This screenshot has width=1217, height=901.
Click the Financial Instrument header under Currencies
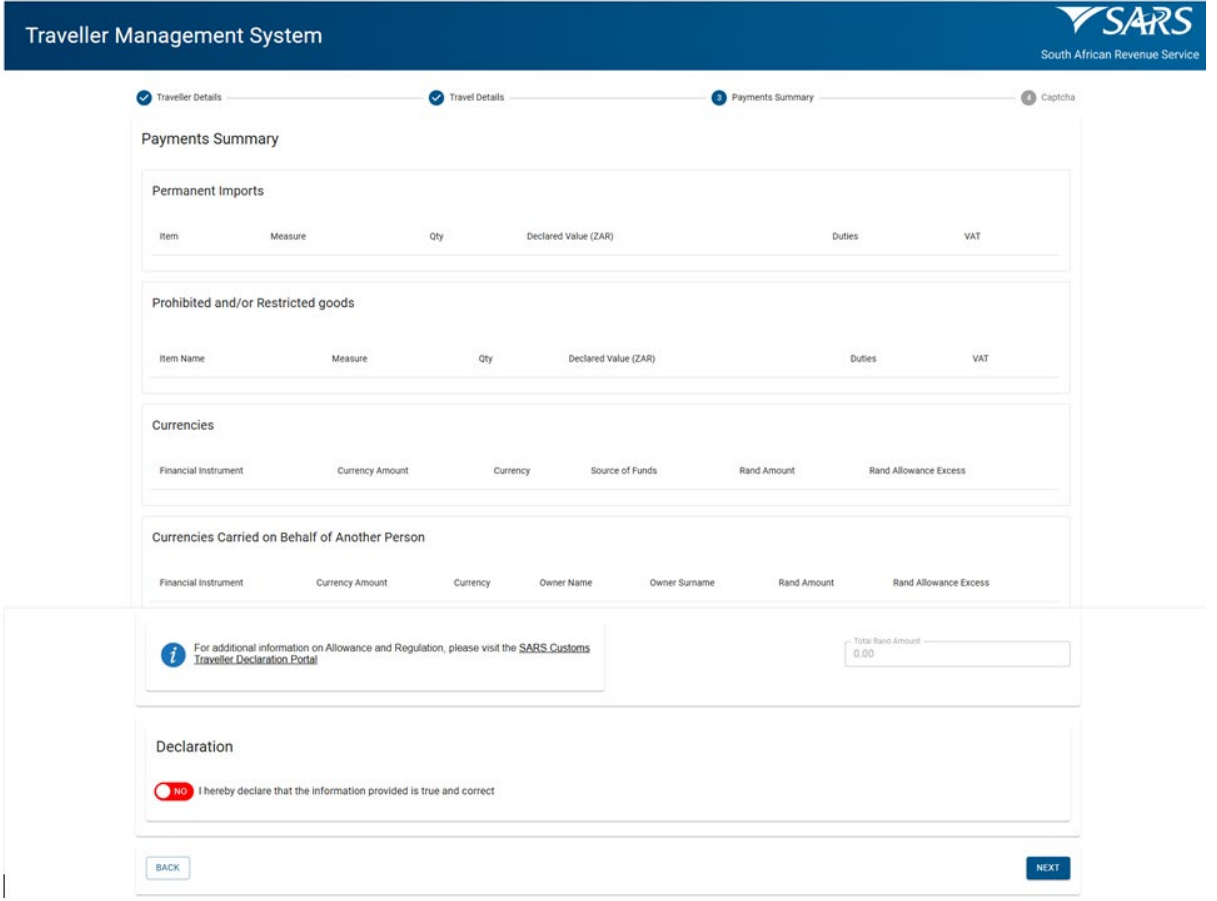click(201, 471)
